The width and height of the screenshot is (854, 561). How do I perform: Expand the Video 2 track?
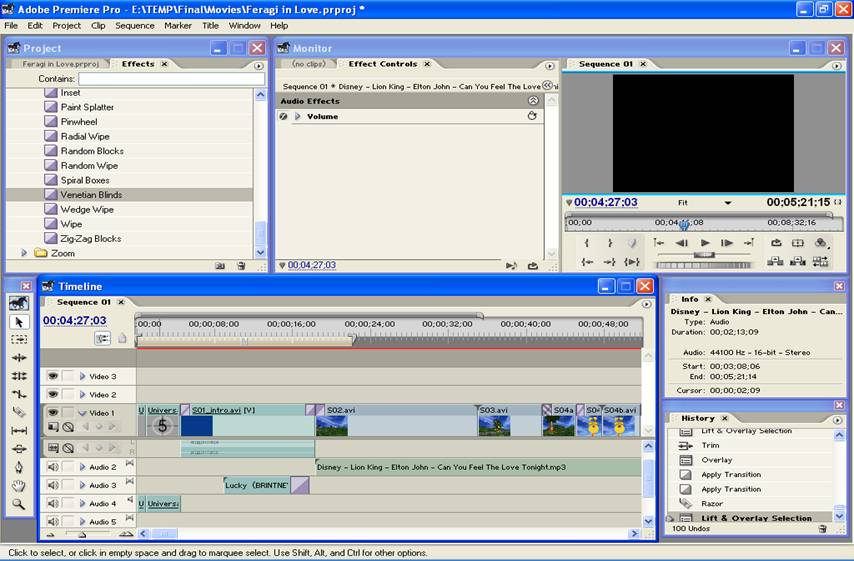point(83,394)
